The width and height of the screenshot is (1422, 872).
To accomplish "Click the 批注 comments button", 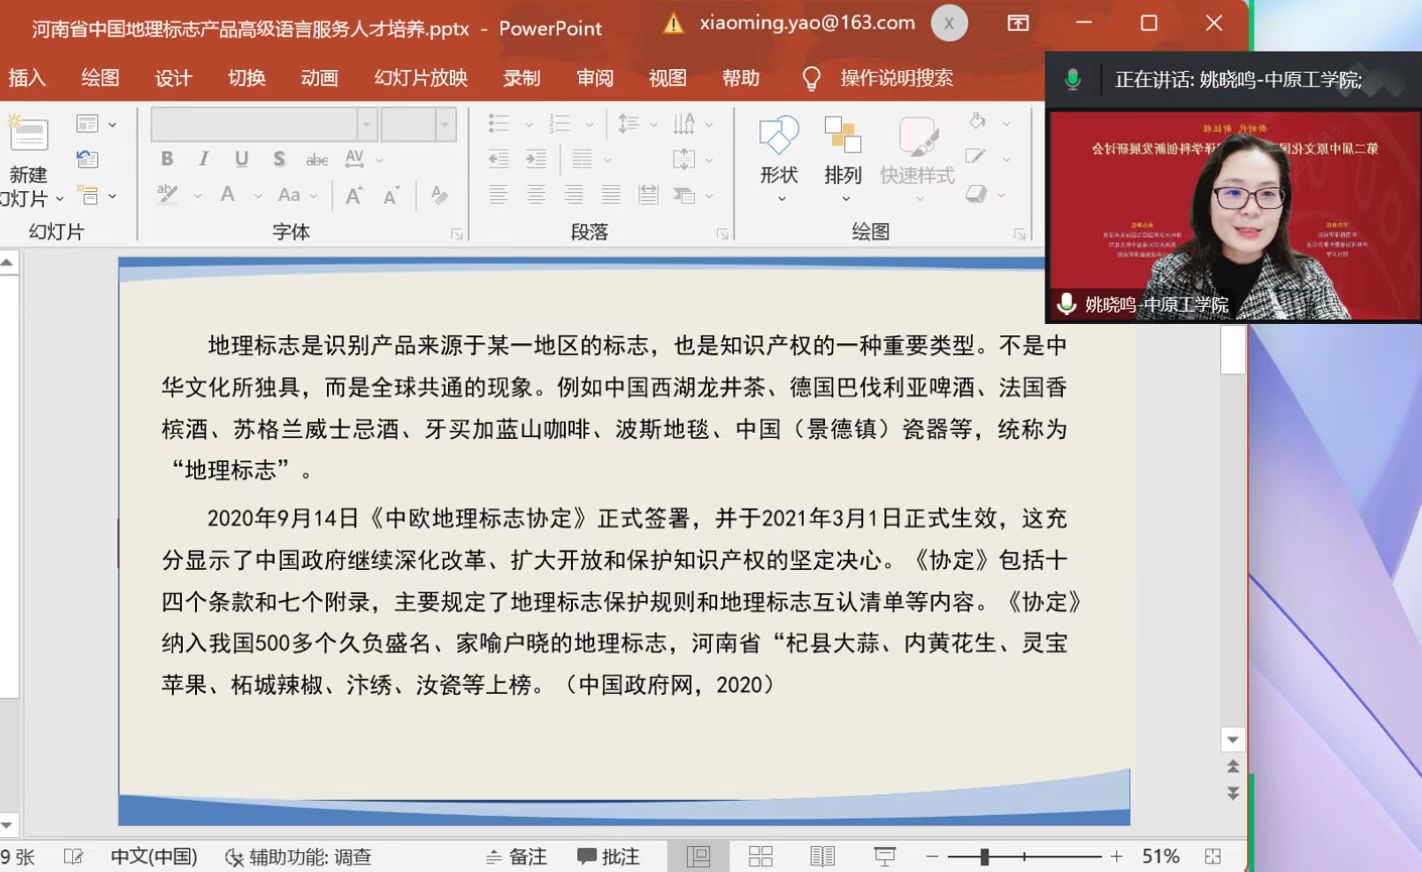I will [609, 857].
